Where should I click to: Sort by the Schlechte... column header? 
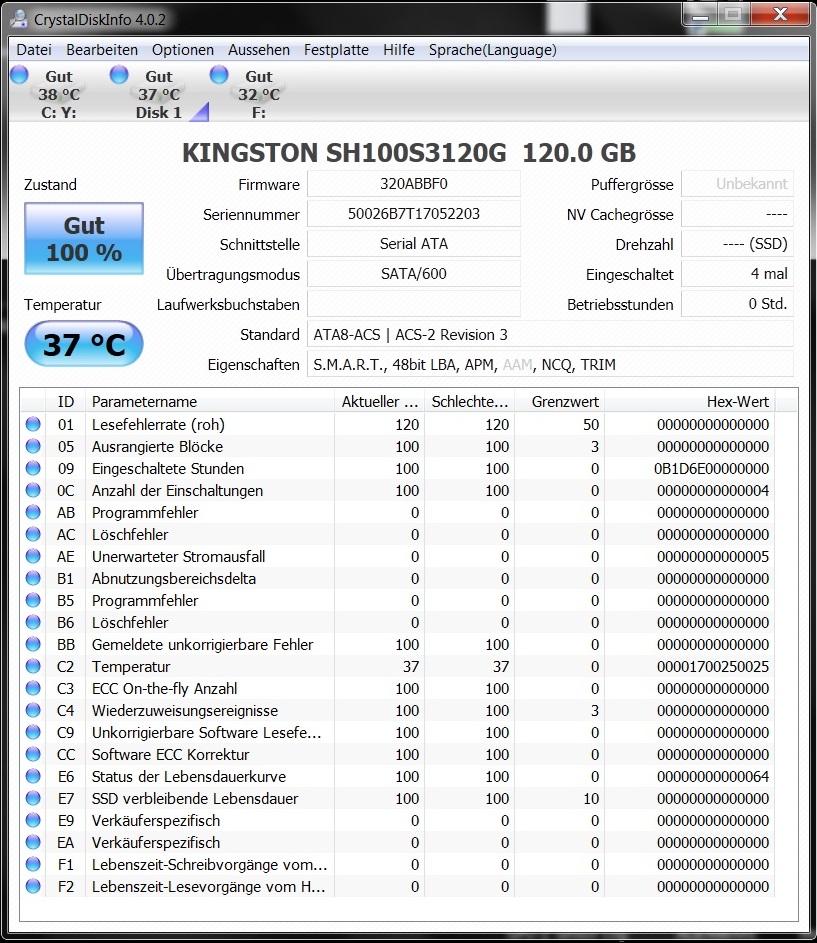point(469,401)
